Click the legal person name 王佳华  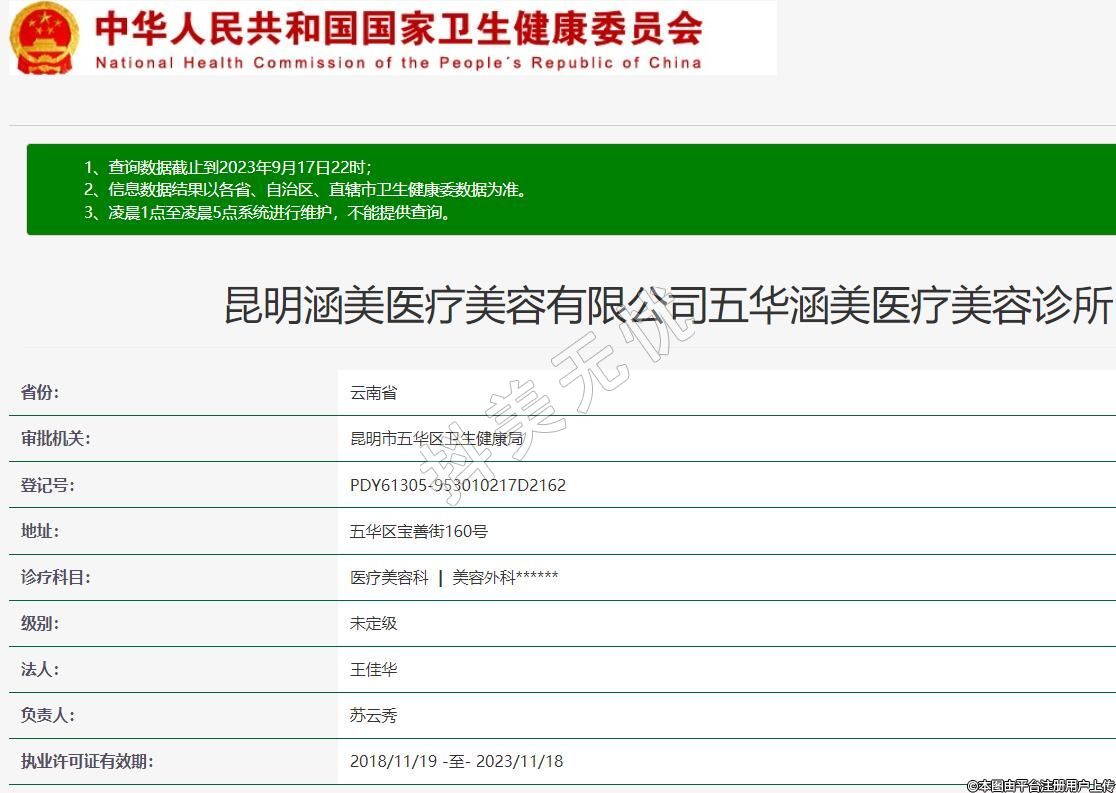tap(373, 669)
